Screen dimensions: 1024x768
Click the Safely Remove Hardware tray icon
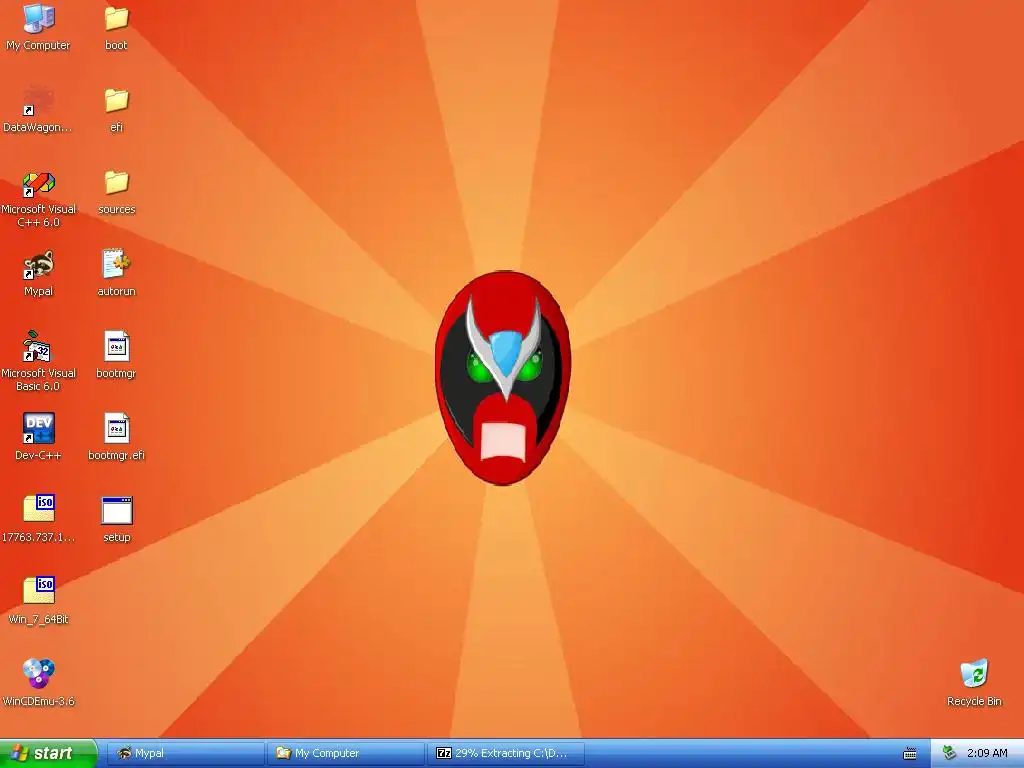click(x=950, y=754)
